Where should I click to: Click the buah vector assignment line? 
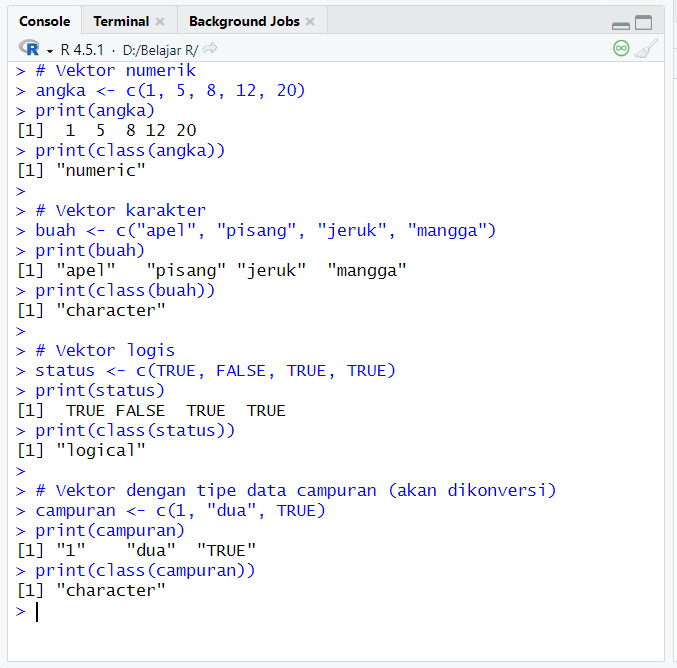265,230
